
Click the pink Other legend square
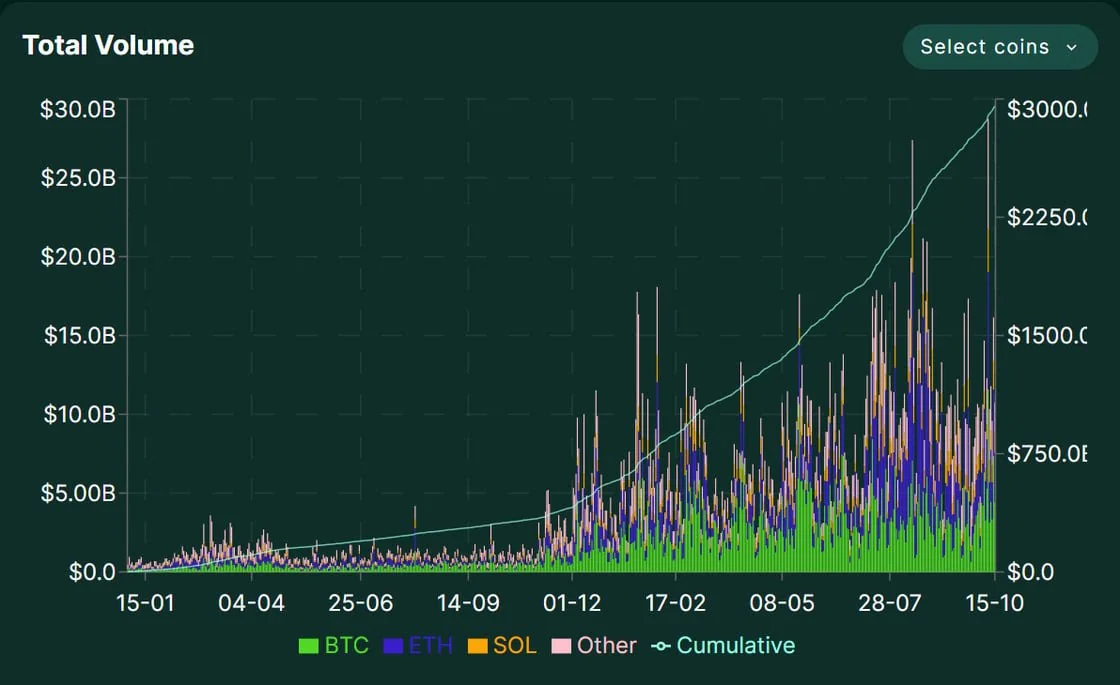pos(561,646)
